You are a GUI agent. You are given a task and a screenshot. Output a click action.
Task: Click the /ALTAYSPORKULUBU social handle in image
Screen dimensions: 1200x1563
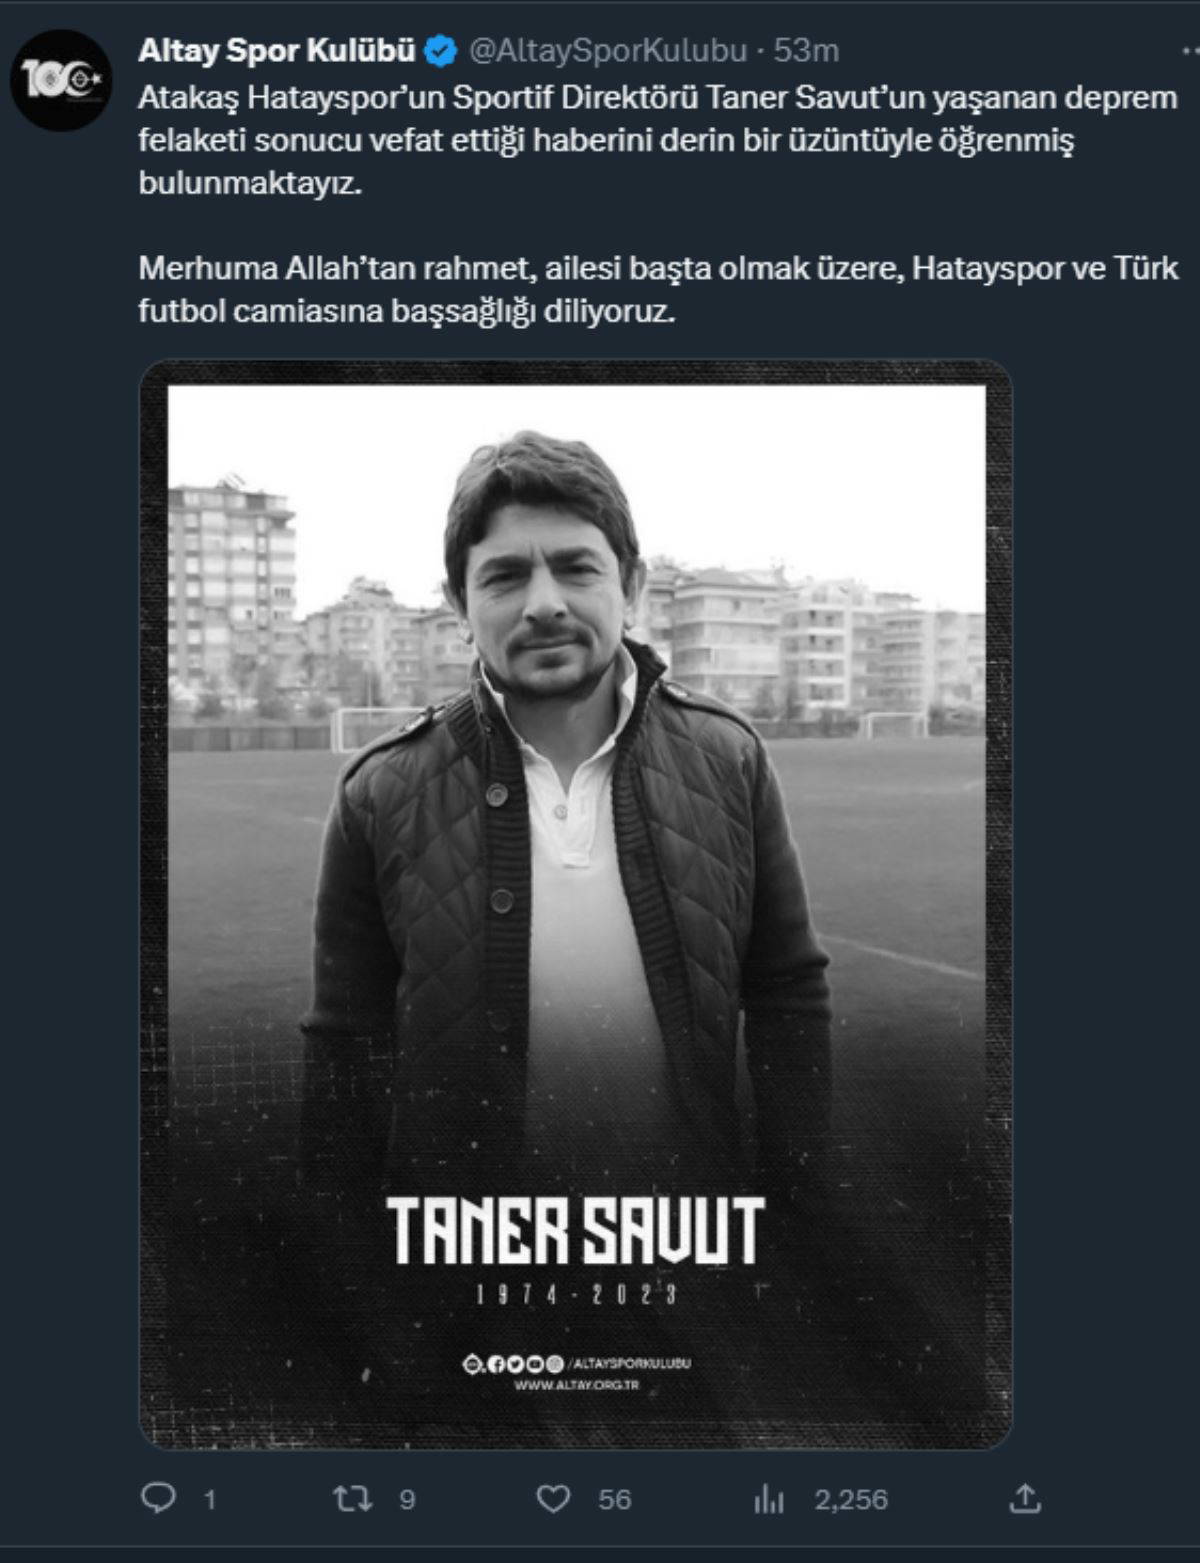coord(628,1363)
